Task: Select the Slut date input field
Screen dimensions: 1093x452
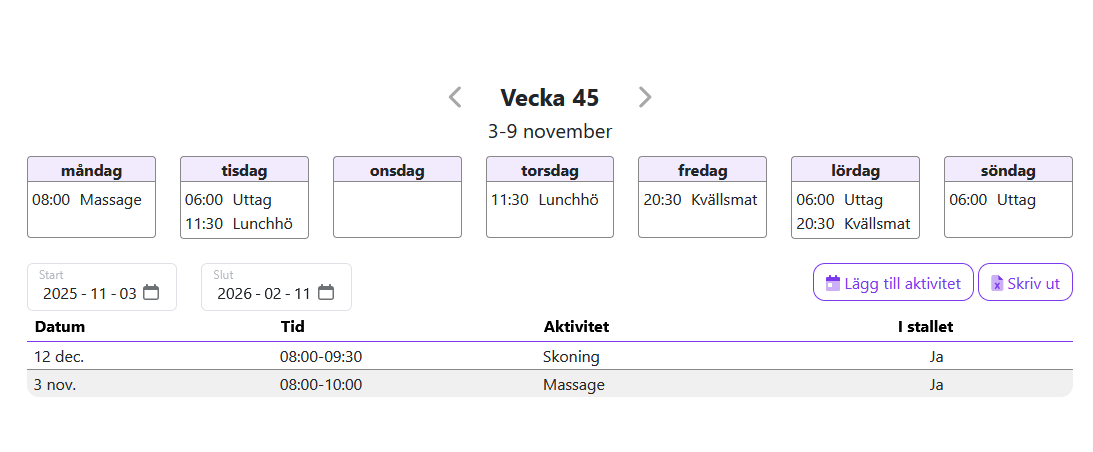Action: [264, 293]
